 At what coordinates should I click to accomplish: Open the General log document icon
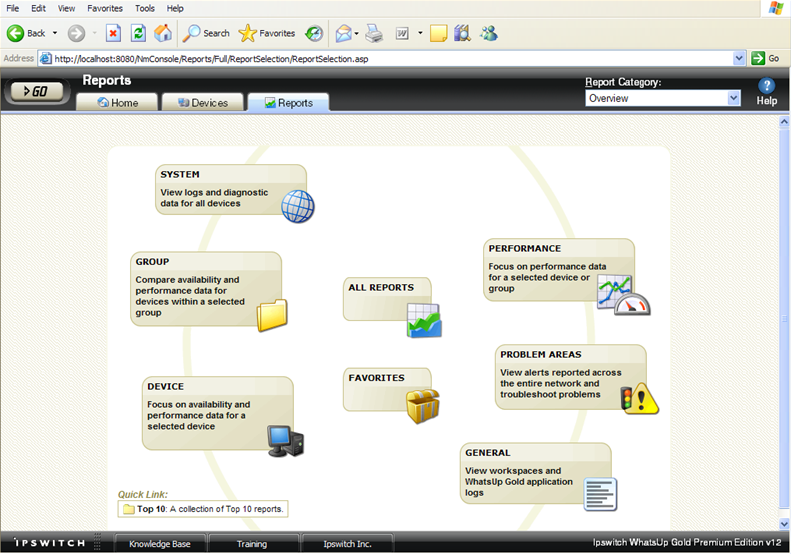[x=600, y=494]
